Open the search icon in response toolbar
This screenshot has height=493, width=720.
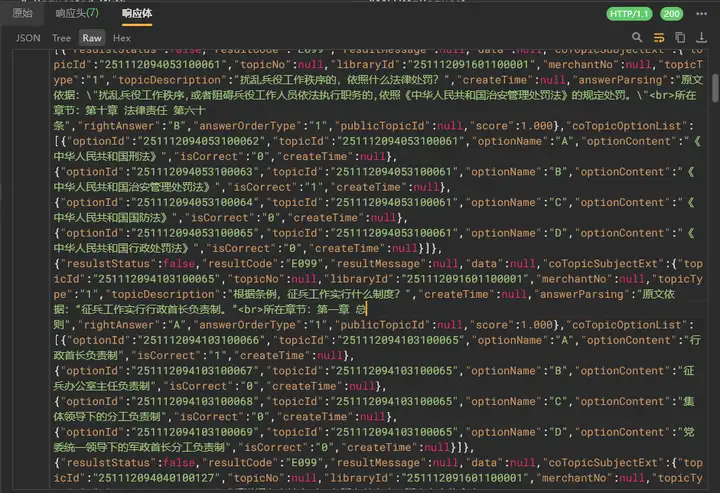636,38
